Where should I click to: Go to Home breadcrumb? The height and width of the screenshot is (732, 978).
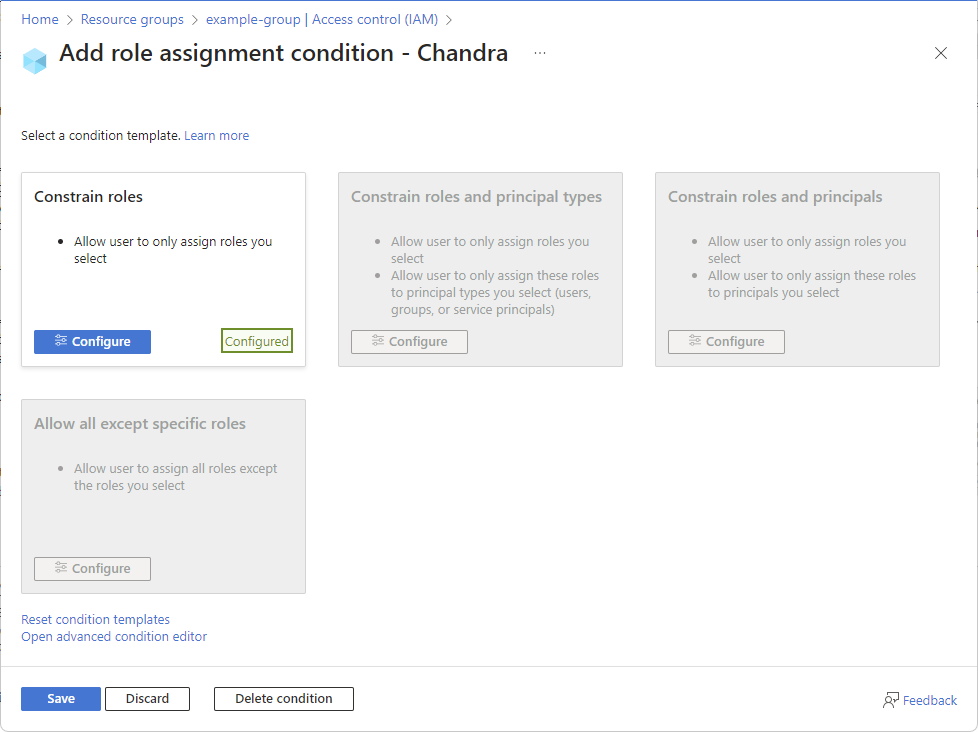coord(40,20)
